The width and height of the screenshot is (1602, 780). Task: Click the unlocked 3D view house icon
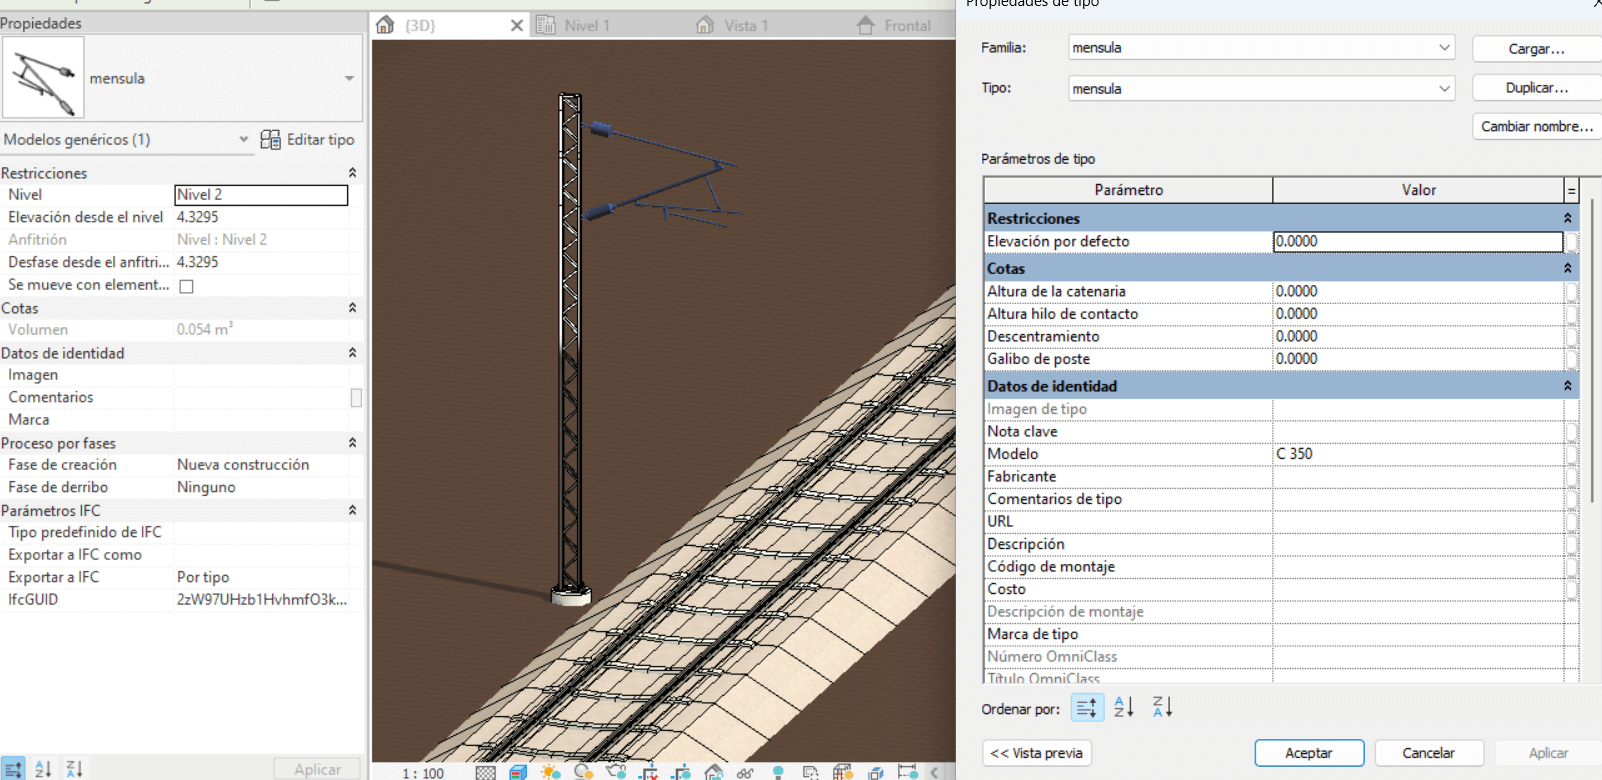click(714, 773)
